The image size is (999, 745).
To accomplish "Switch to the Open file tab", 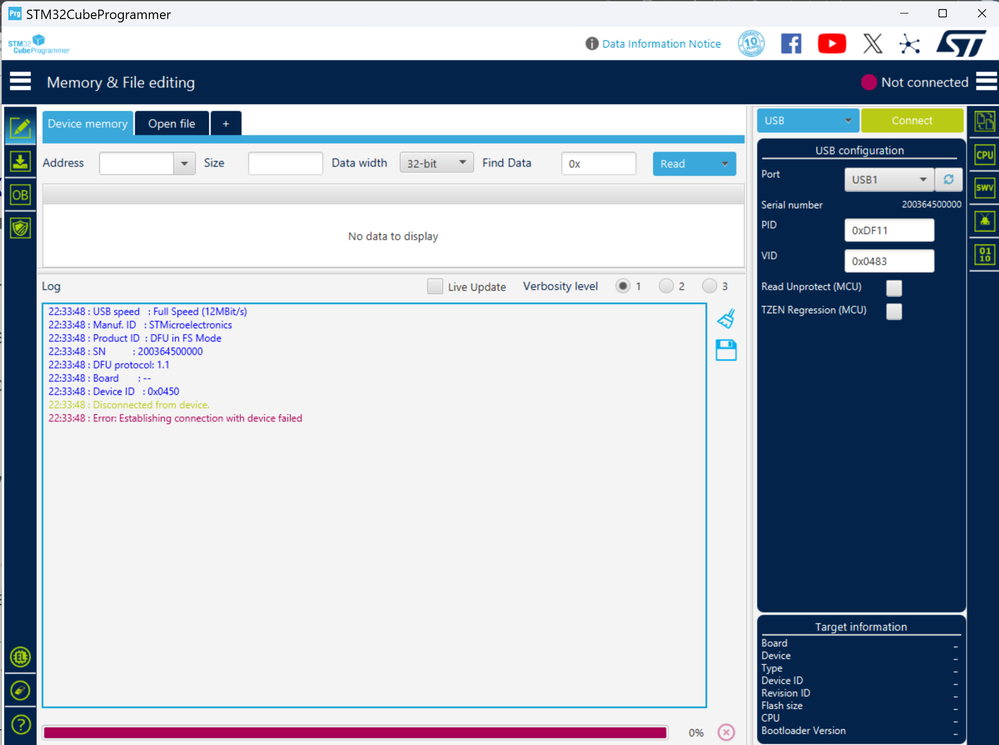I will click(x=172, y=124).
